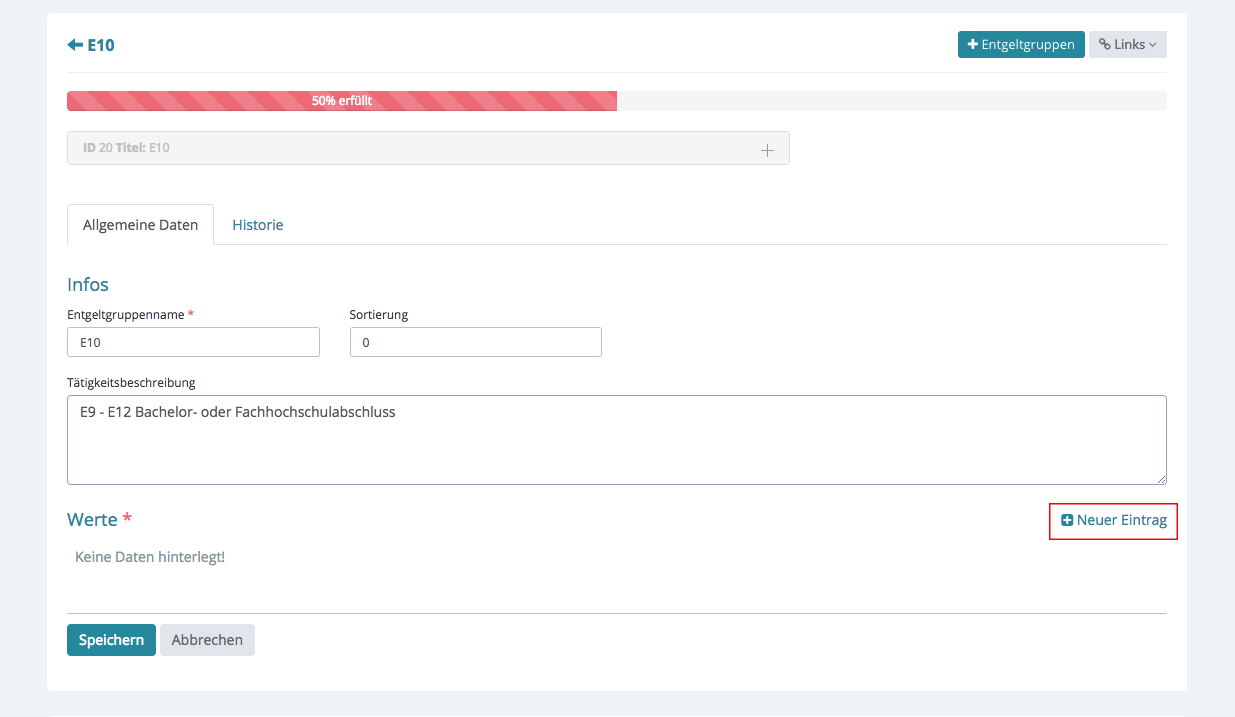
Task: Click the E10 page title
Action: (101, 45)
